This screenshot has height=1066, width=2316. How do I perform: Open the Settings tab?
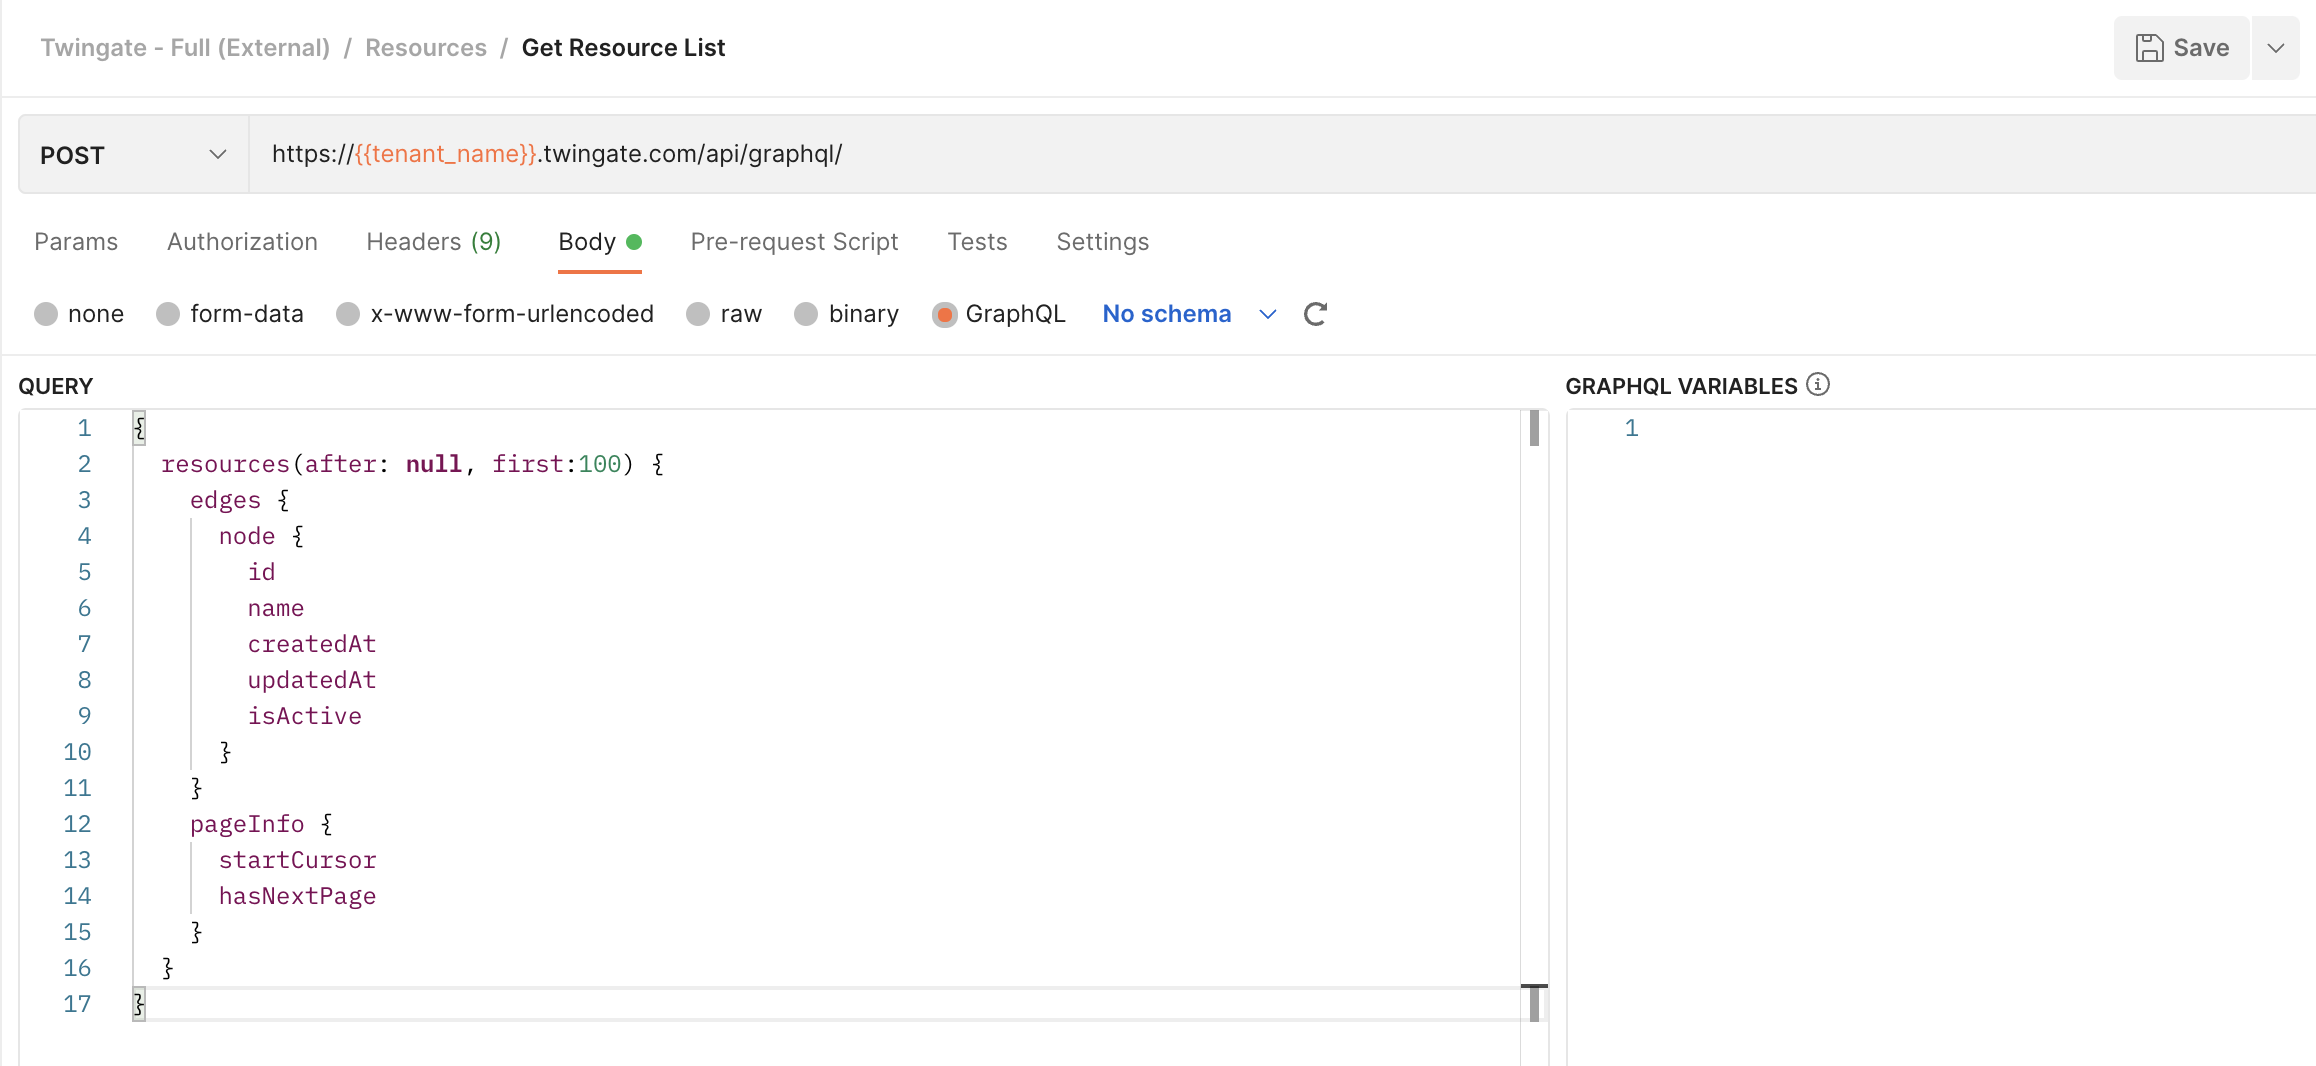(x=1102, y=242)
